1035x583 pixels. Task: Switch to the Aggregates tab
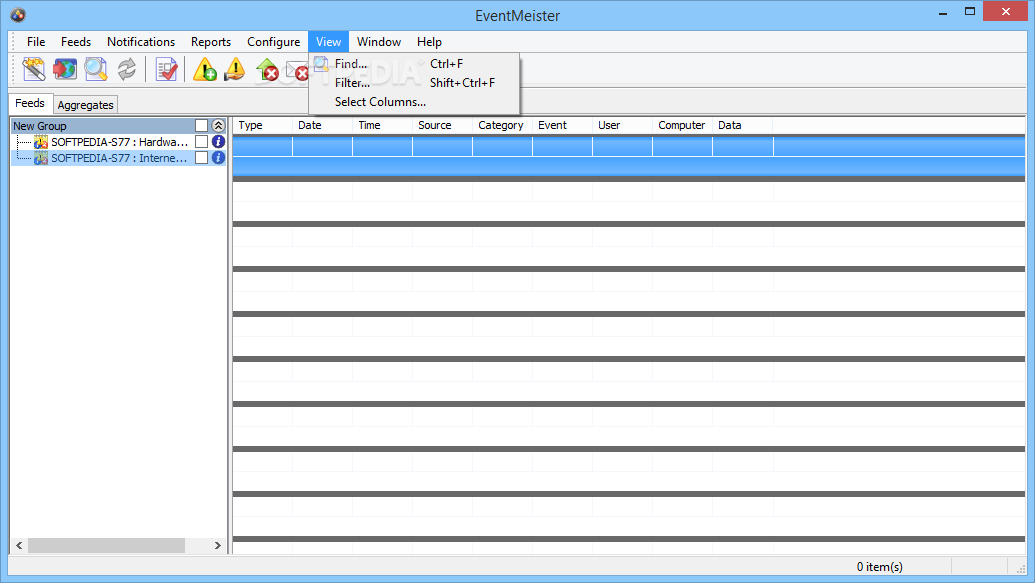(85, 105)
